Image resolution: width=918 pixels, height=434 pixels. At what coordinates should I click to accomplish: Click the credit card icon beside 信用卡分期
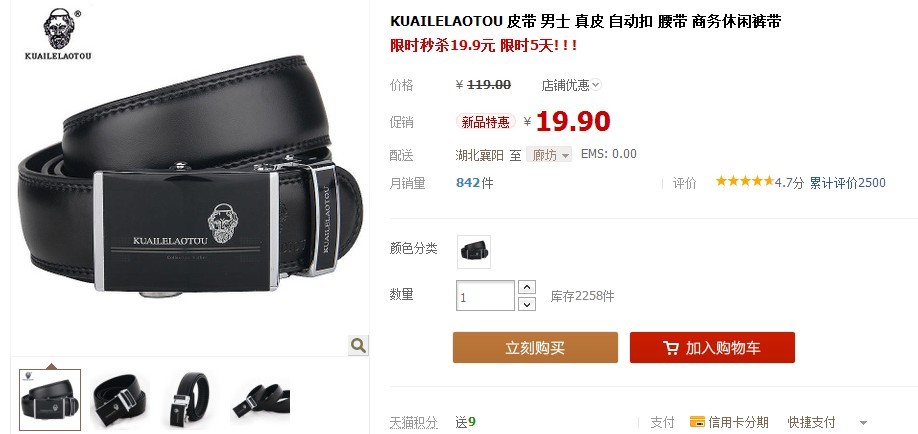tap(697, 422)
